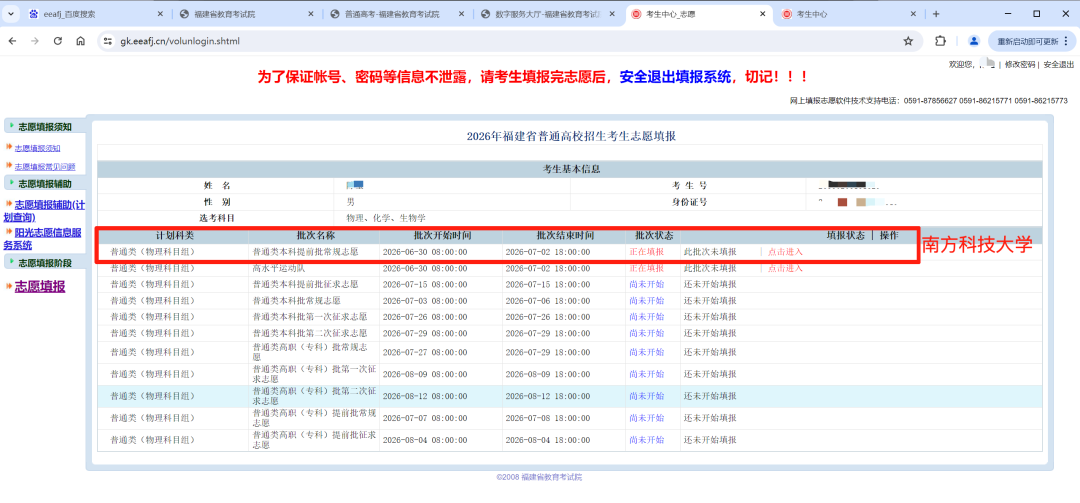The image size is (1080, 503).
Task: Switch to the 普通高考-福建省教育考试院 tab
Action: coord(397,14)
